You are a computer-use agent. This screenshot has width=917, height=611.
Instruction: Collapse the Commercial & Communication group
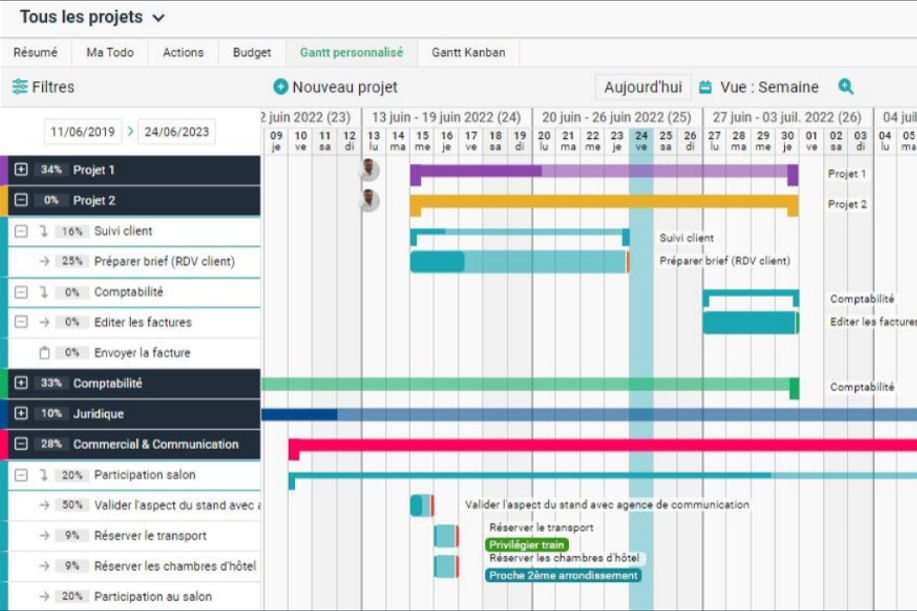point(21,444)
